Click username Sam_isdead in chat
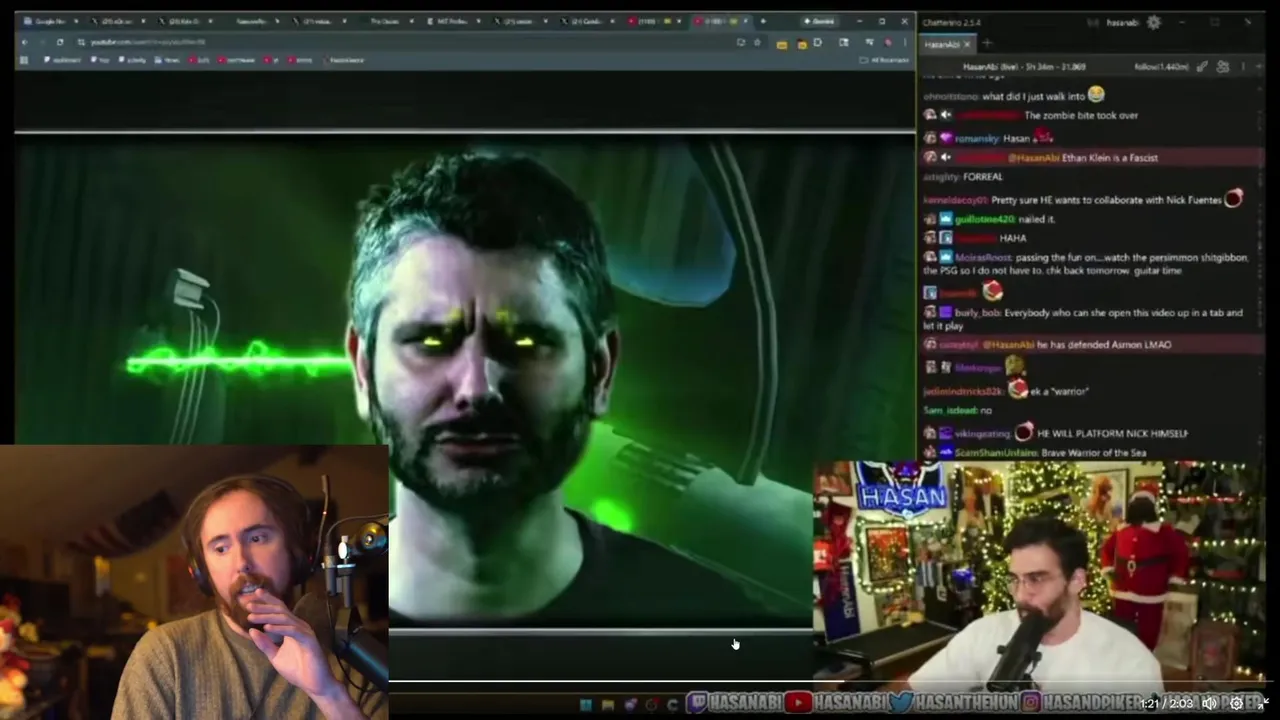Image resolution: width=1280 pixels, height=720 pixels. click(950, 411)
